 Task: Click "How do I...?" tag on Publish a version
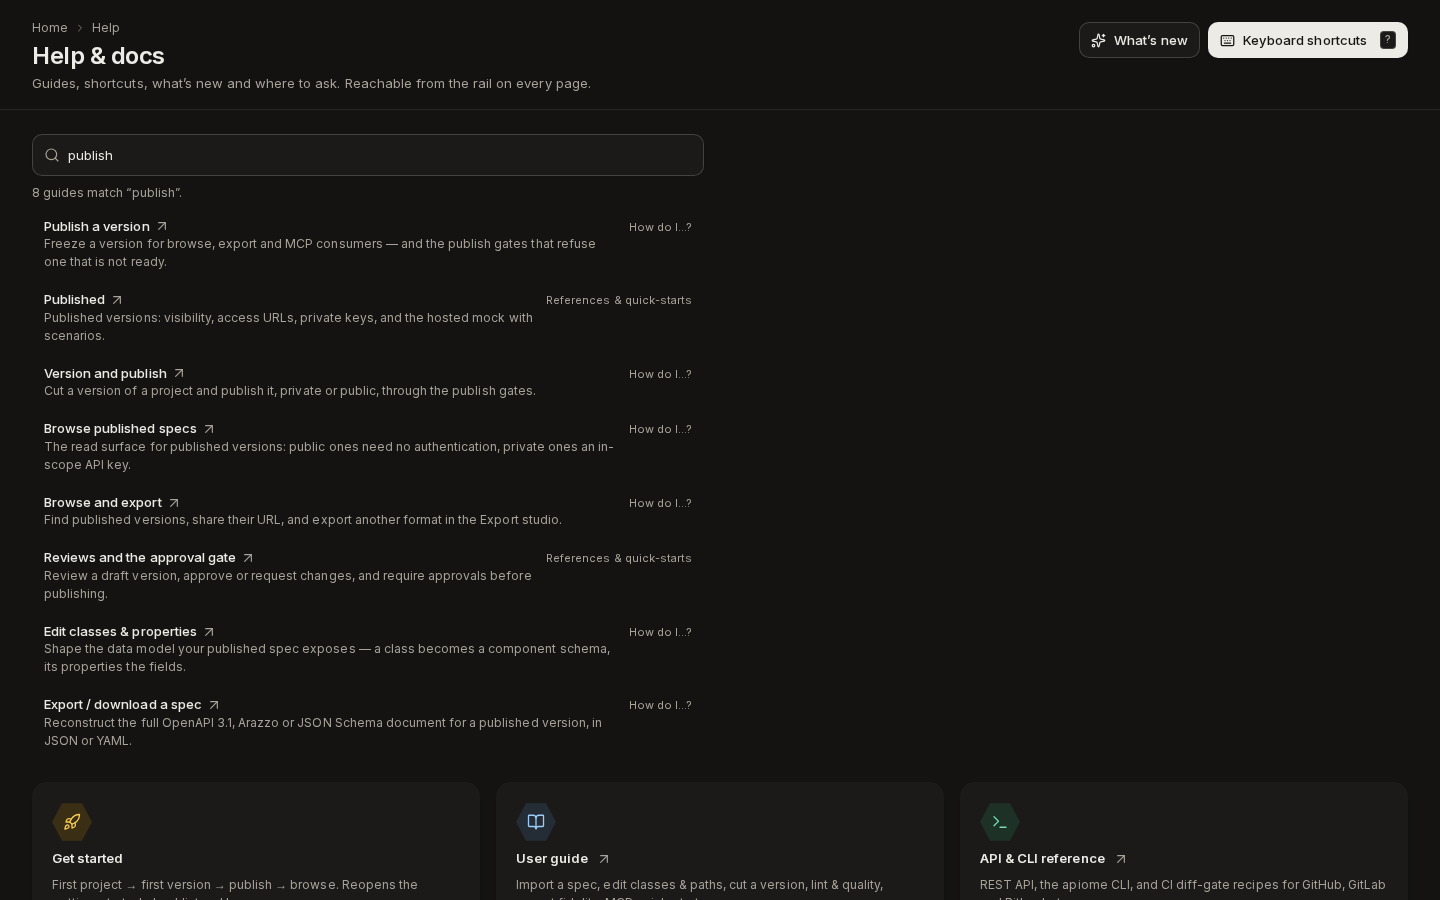pos(660,227)
